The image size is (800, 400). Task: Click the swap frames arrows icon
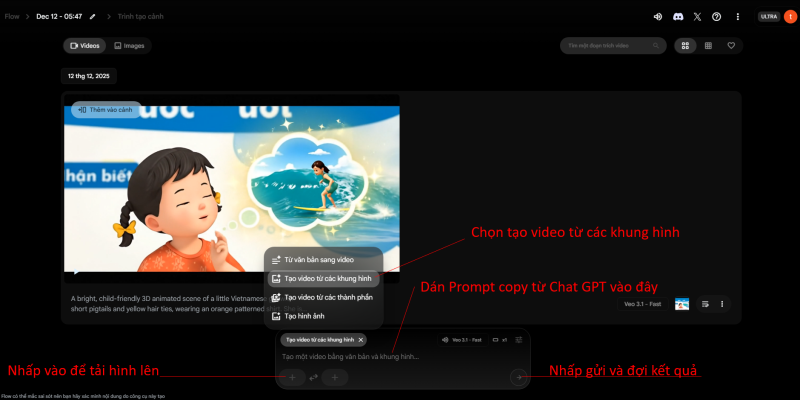click(x=313, y=377)
